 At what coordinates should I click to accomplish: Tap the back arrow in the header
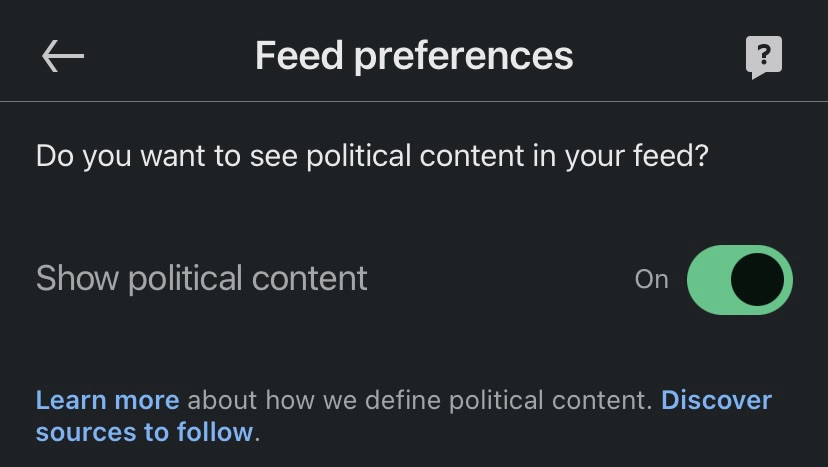(63, 57)
